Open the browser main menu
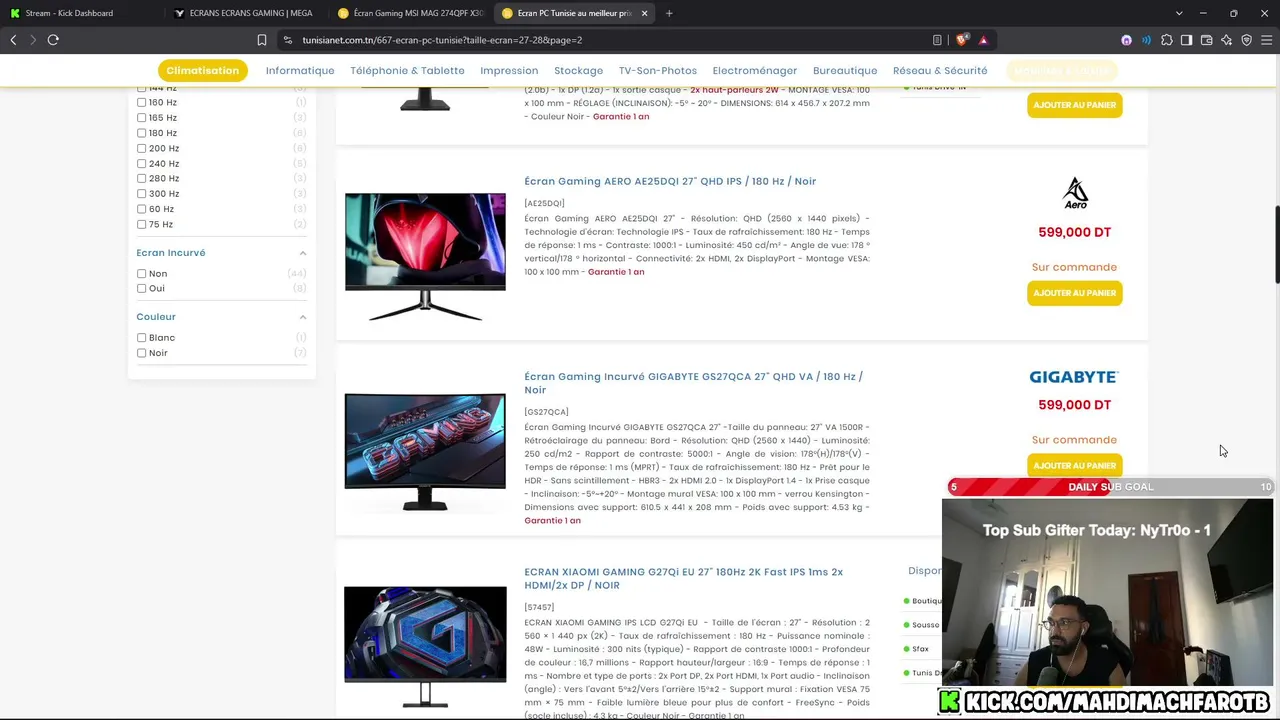This screenshot has width=1280, height=720. pos(1266,40)
